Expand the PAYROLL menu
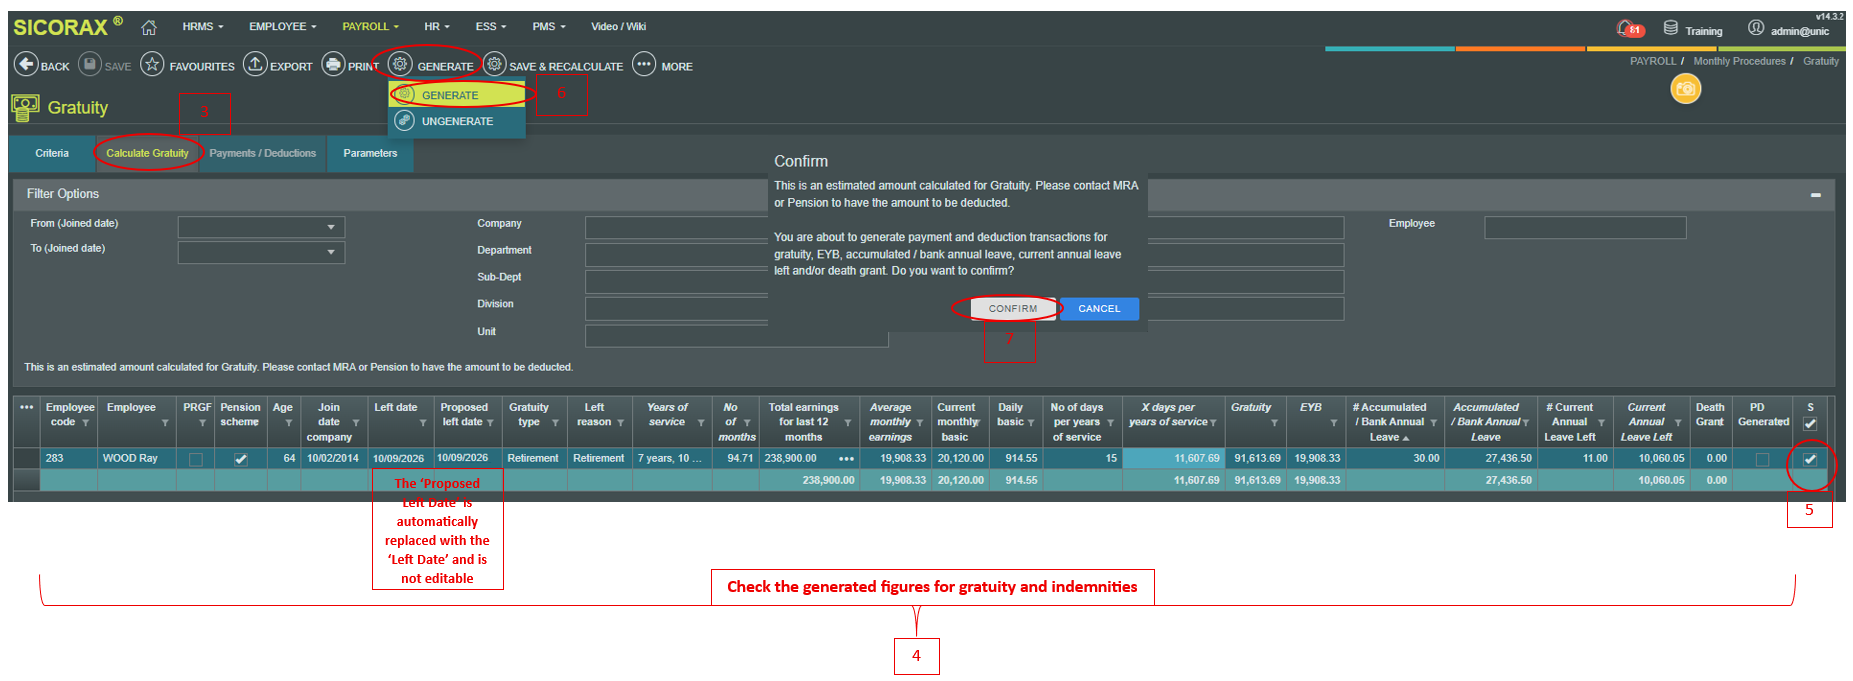The width and height of the screenshot is (1853, 681). (370, 26)
